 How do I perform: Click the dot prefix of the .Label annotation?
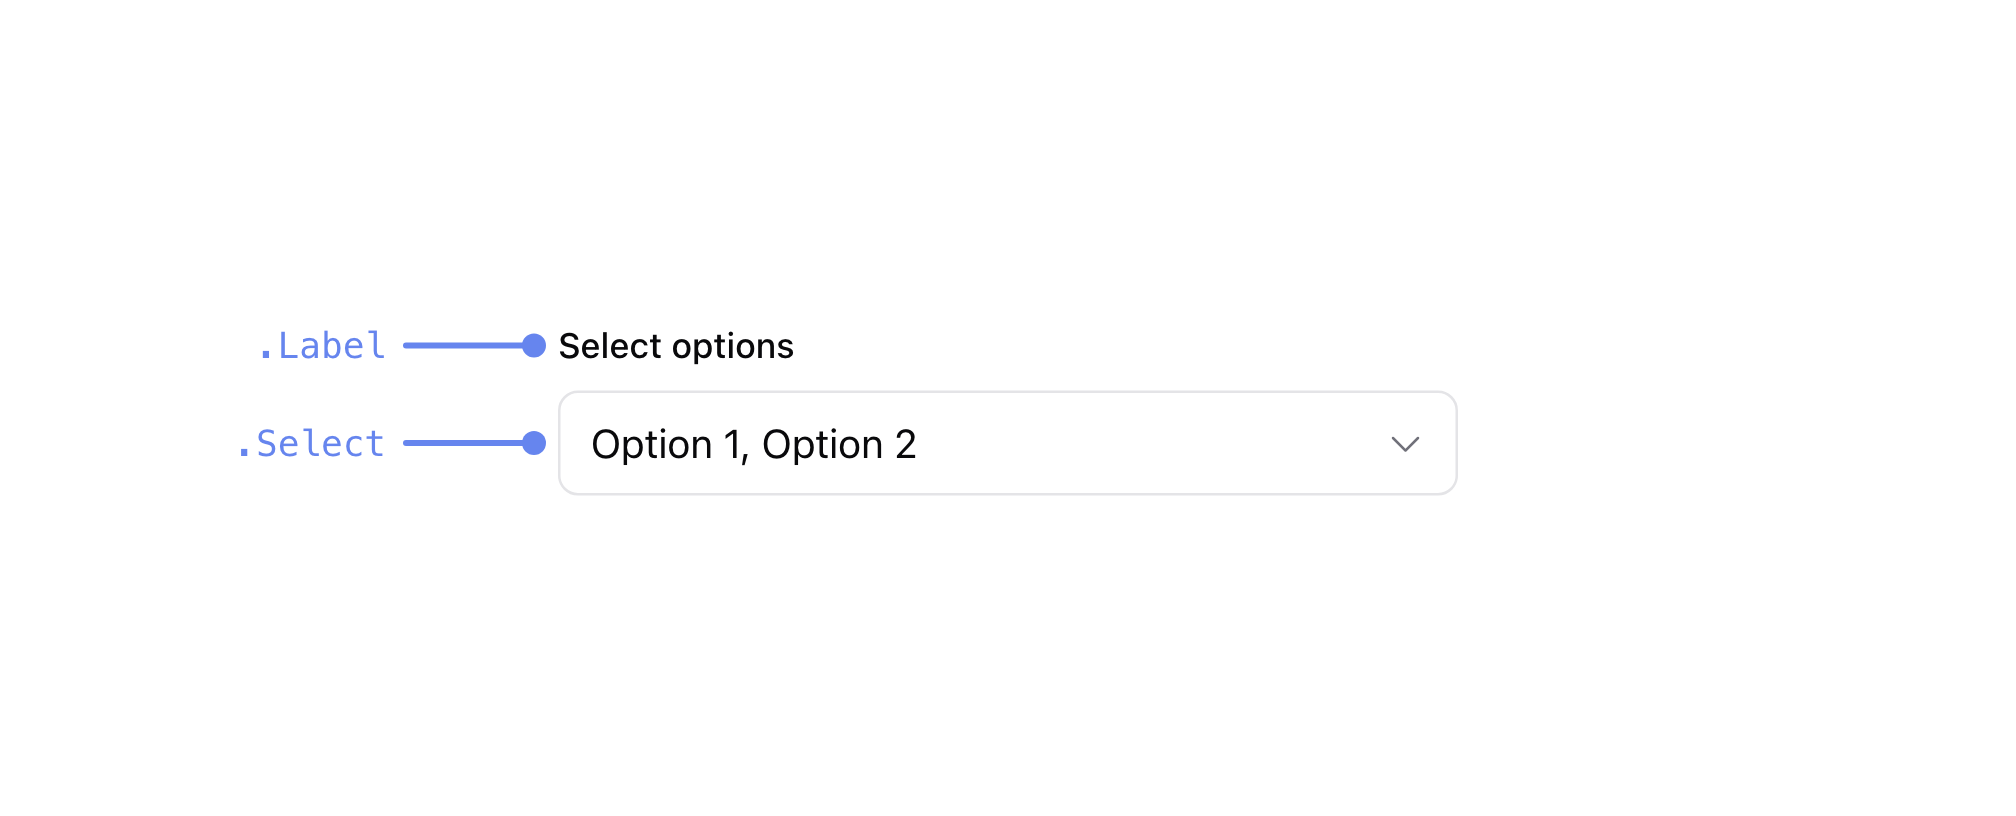point(265,356)
